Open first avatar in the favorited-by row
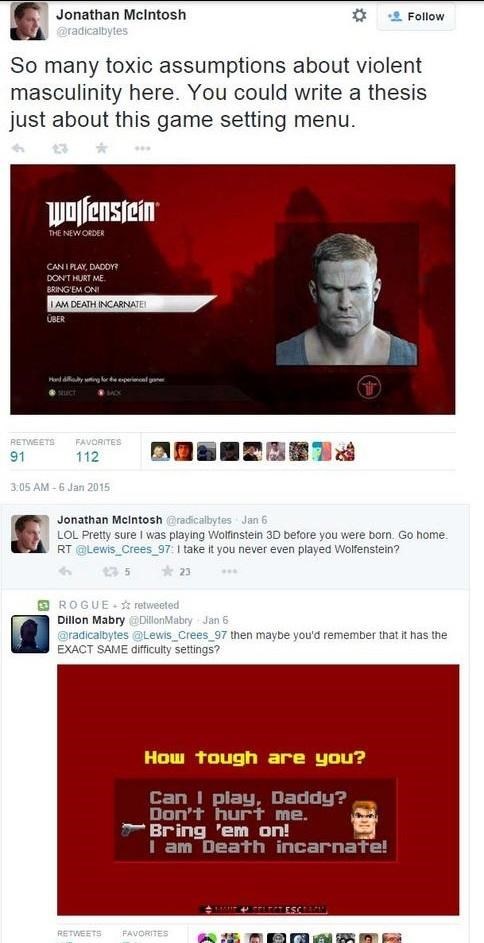This screenshot has width=484, height=943. tap(160, 452)
